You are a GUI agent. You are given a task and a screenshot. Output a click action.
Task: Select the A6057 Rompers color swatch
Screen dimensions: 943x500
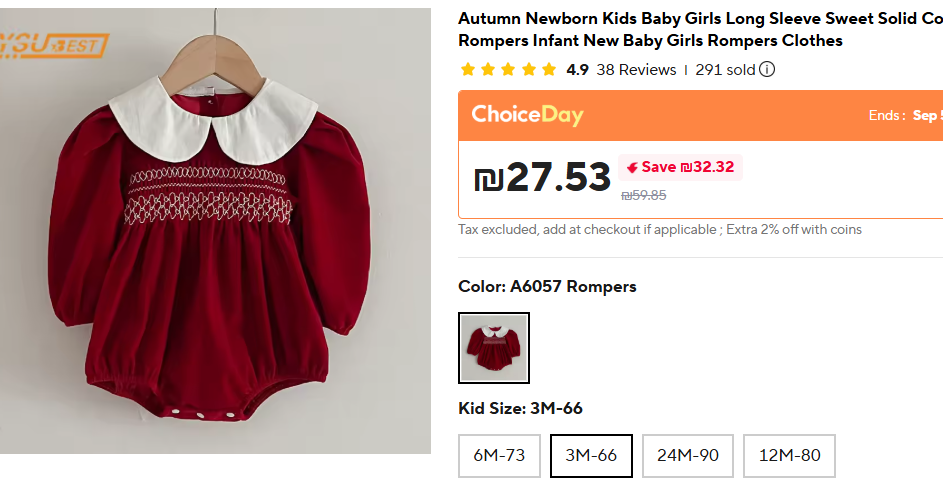(494, 348)
